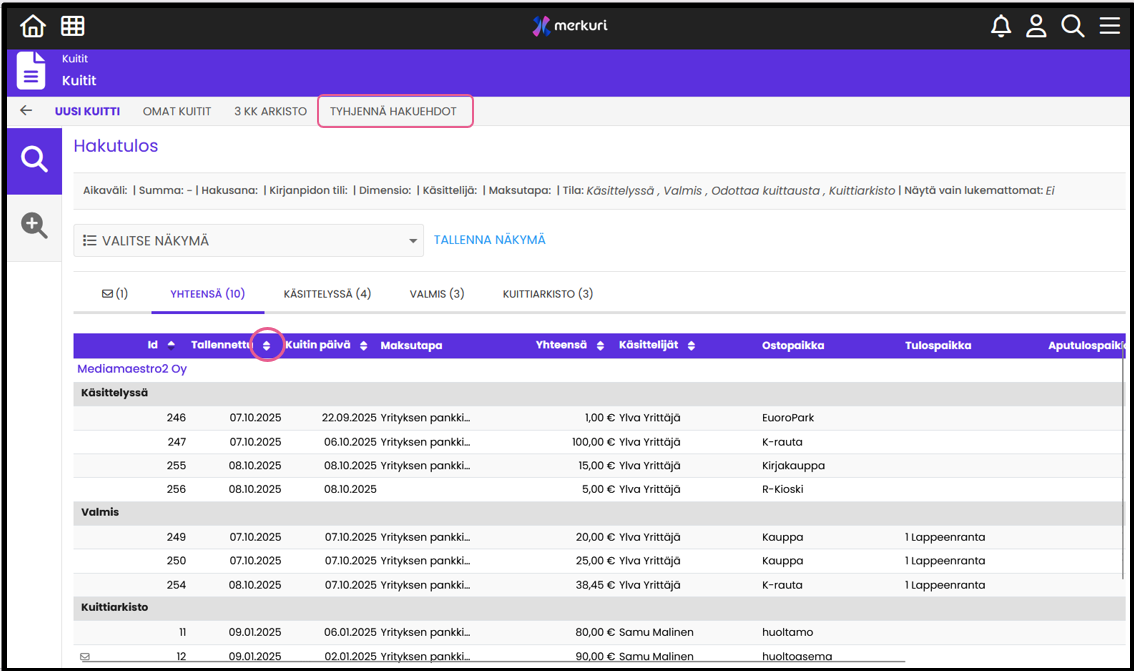The width and height of the screenshot is (1134, 671).
Task: Click the home icon in top bar
Action: click(x=33, y=26)
